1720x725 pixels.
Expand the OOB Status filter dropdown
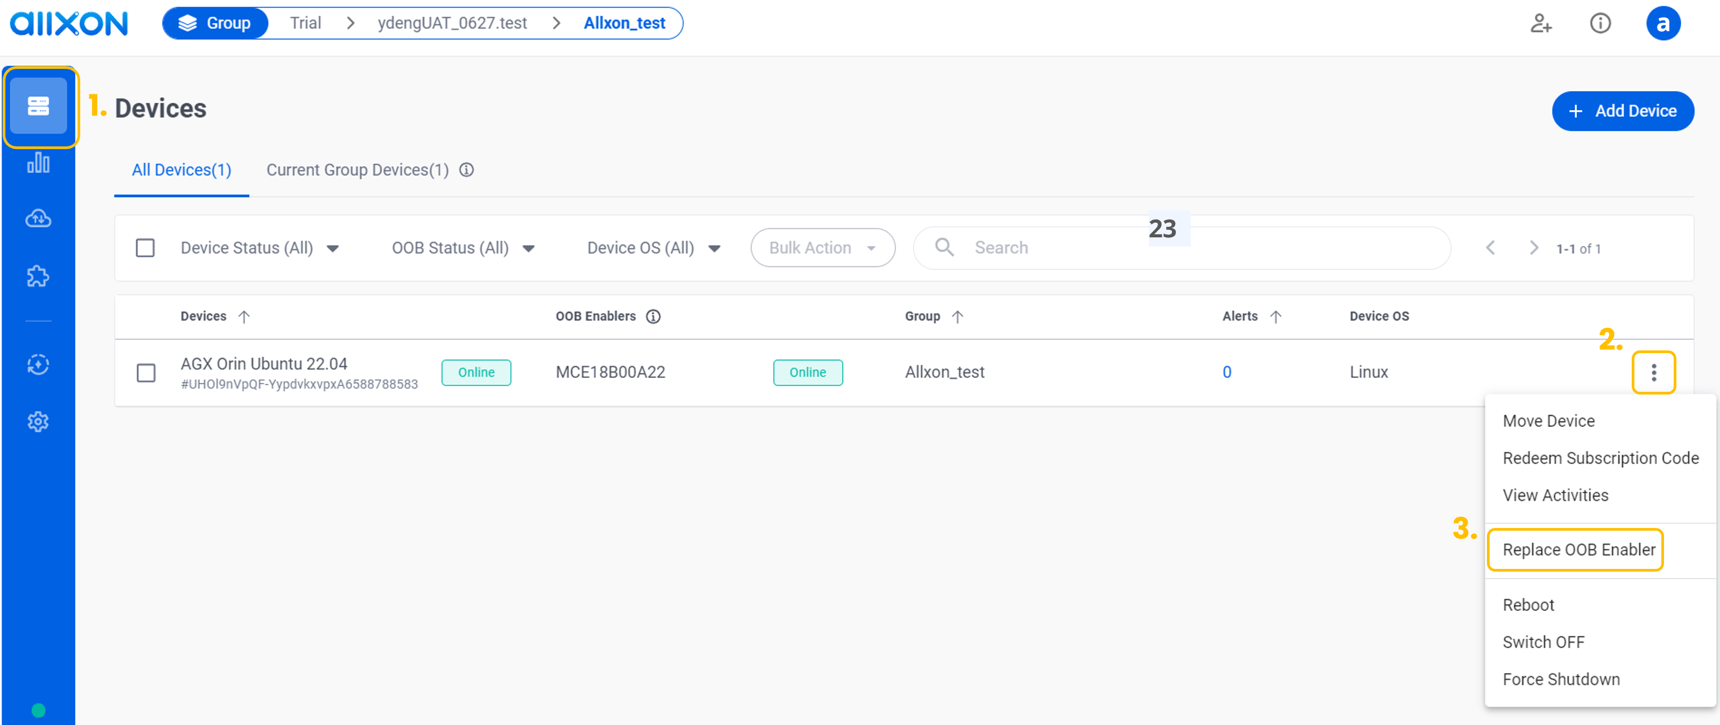[462, 248]
